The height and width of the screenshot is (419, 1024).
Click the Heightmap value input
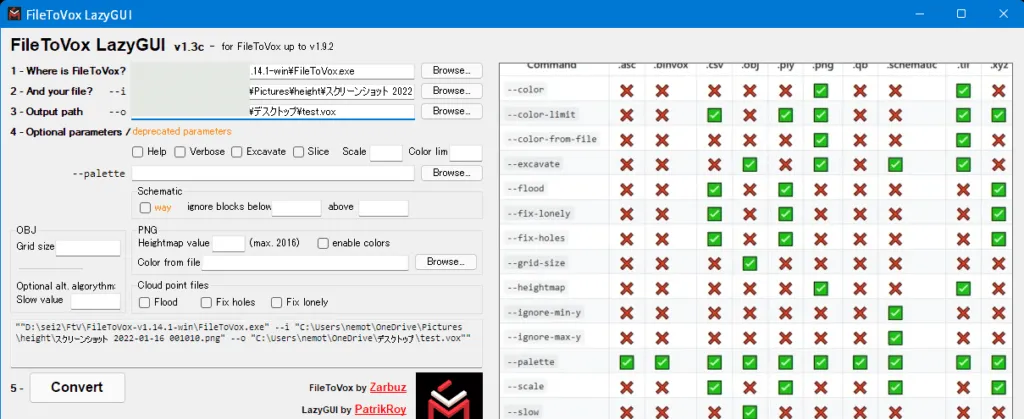(229, 244)
